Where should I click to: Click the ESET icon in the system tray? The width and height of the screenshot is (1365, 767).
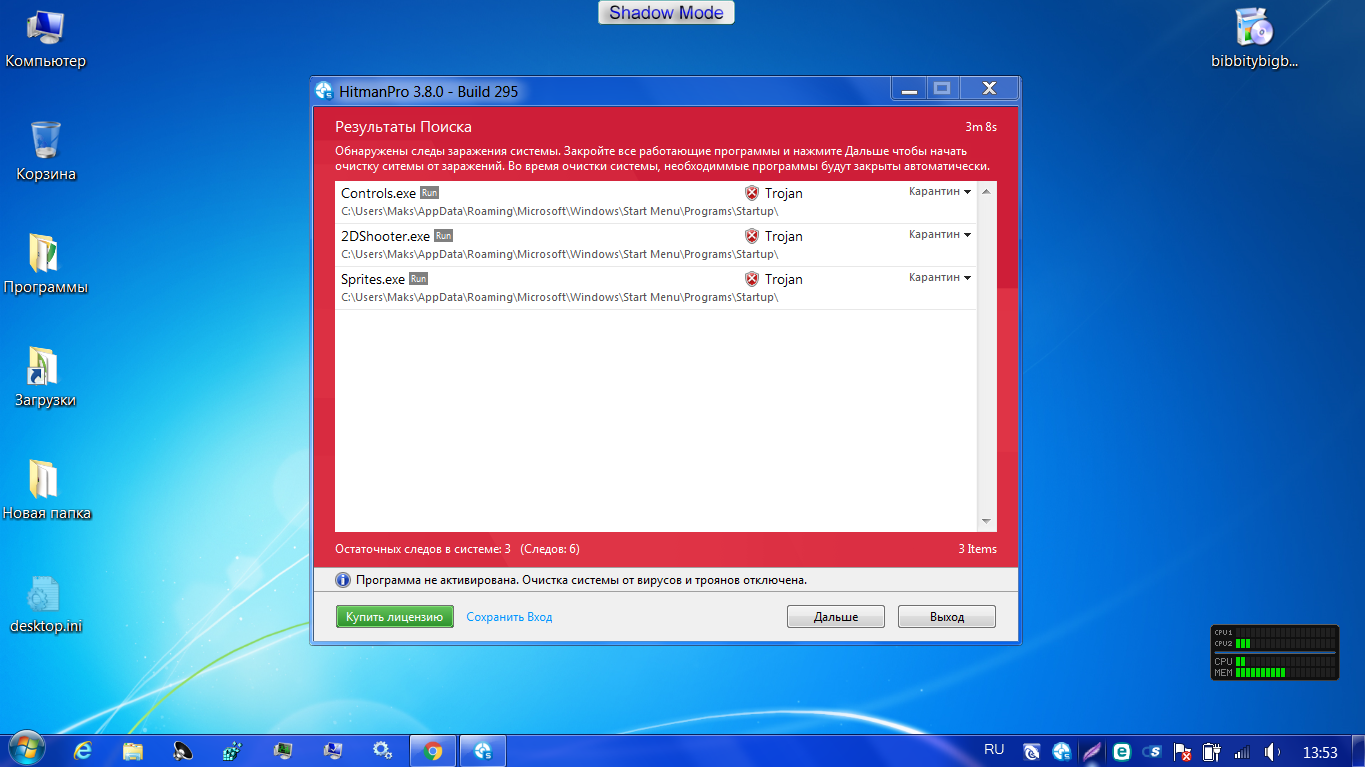tap(1122, 751)
